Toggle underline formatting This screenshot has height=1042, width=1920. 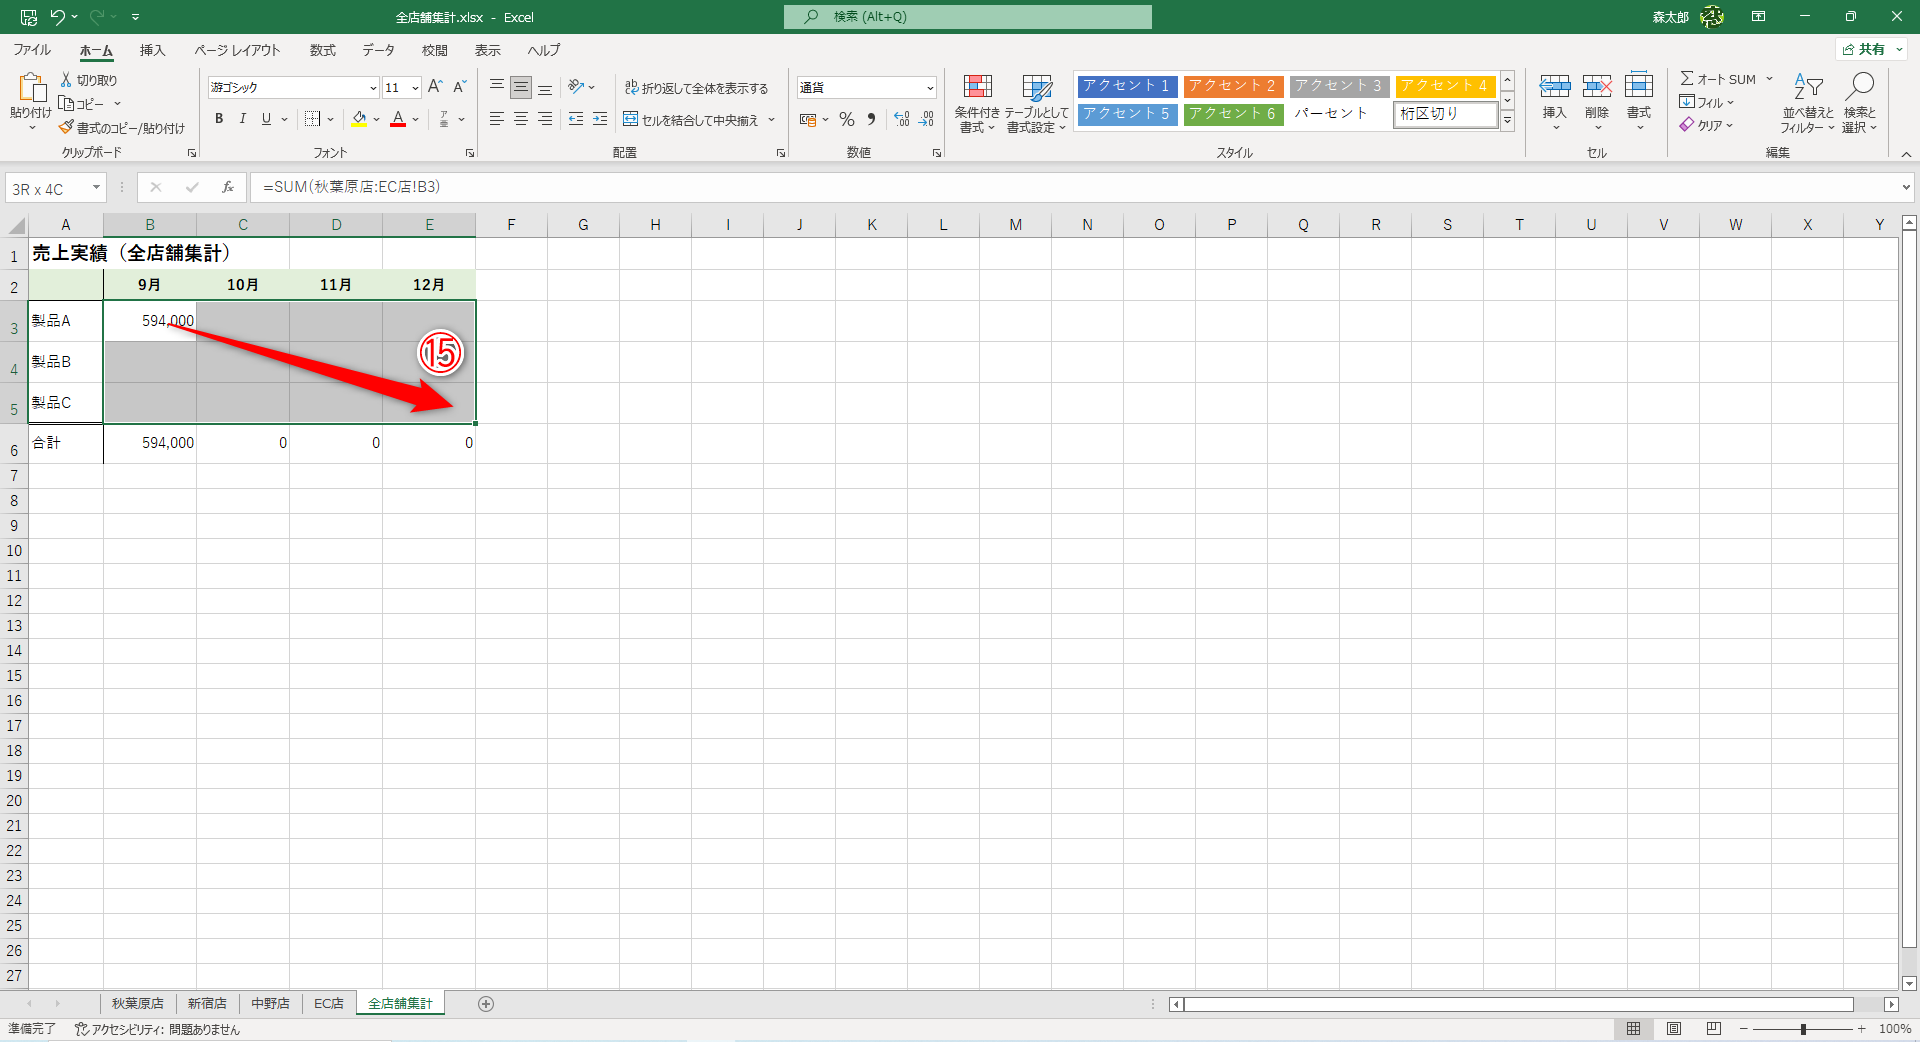point(266,119)
